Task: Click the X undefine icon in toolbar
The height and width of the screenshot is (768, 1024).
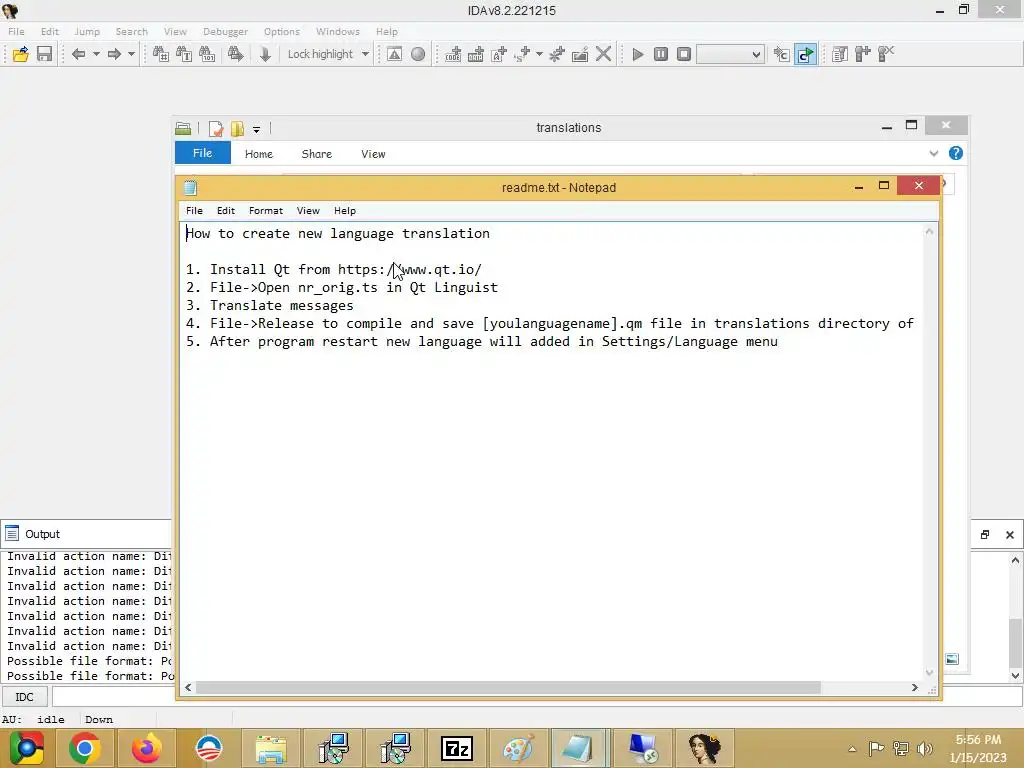Action: (603, 54)
